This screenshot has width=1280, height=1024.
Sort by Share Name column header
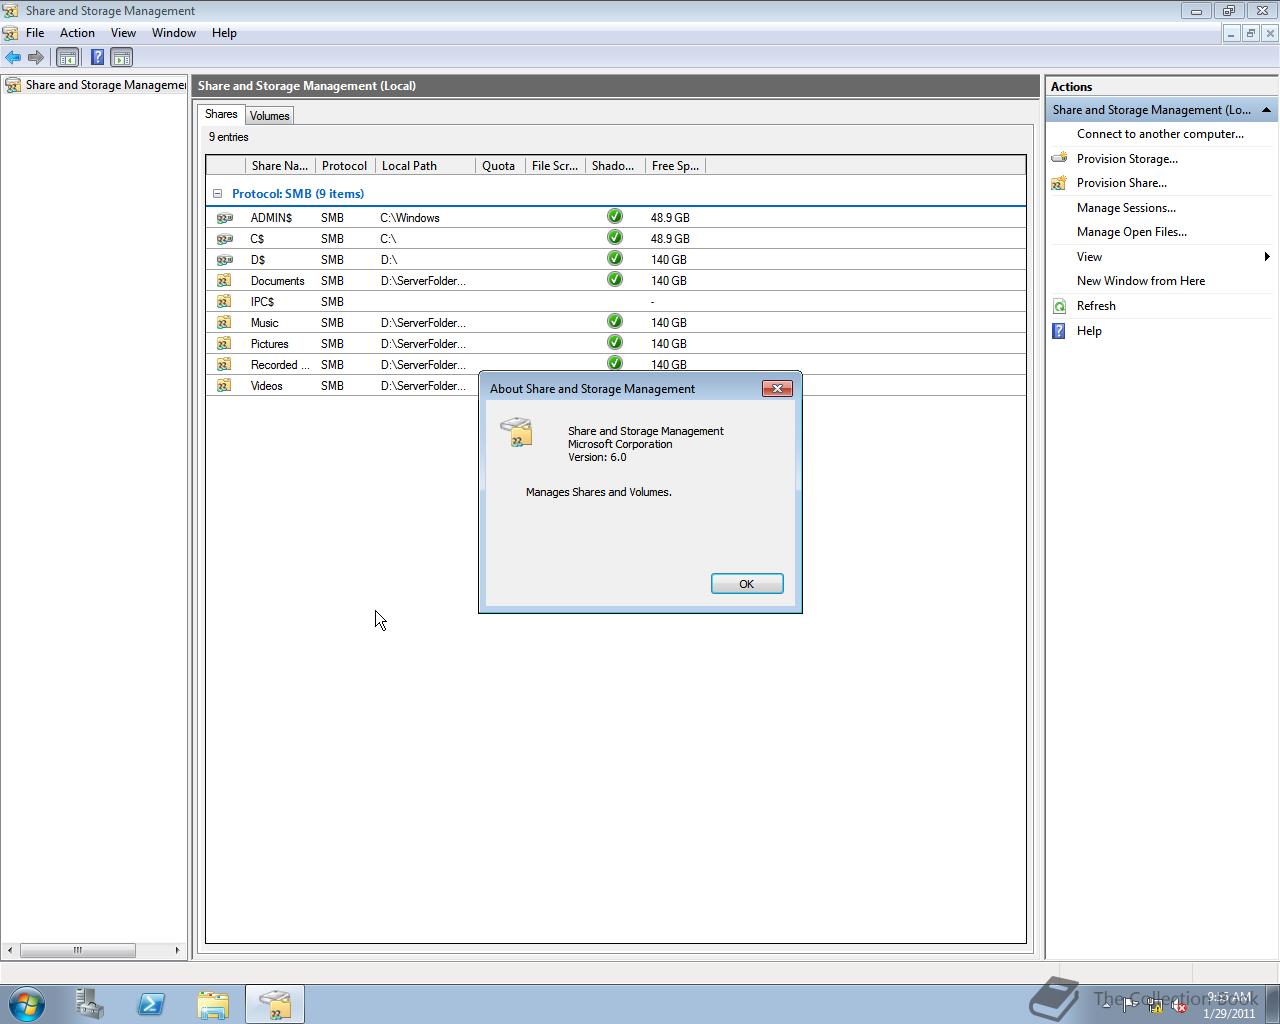pos(280,166)
